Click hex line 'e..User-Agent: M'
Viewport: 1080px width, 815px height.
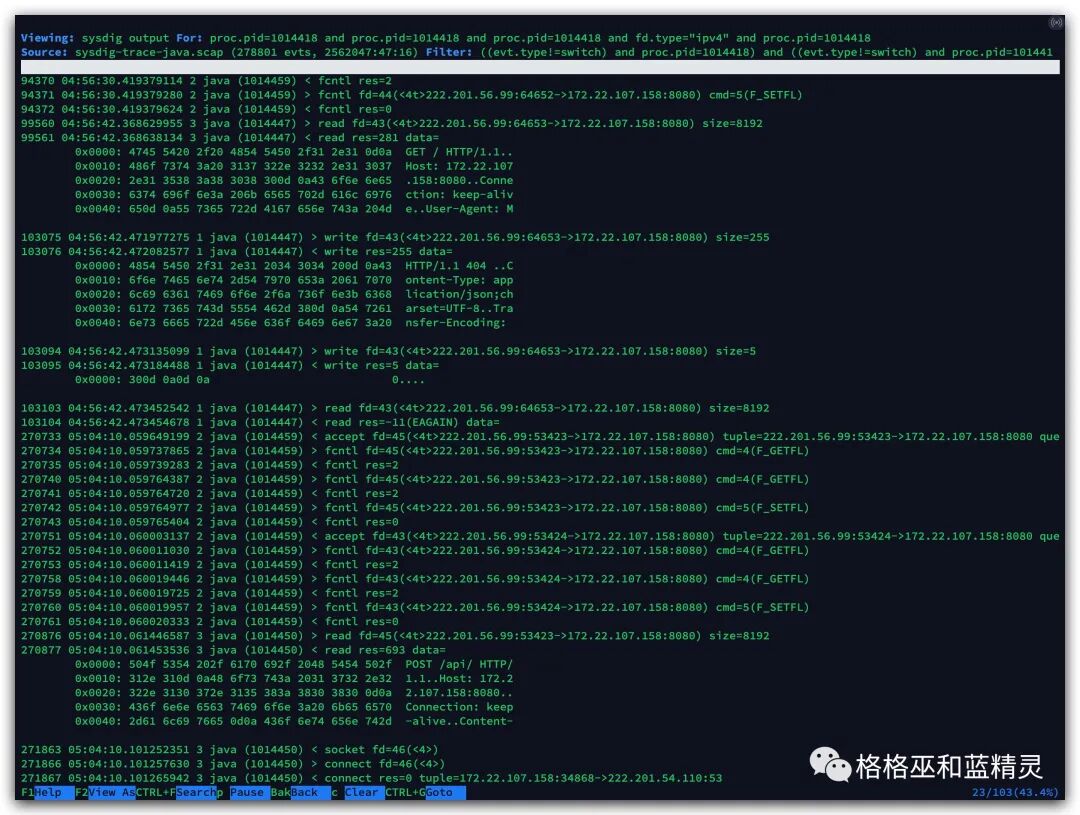294,209
